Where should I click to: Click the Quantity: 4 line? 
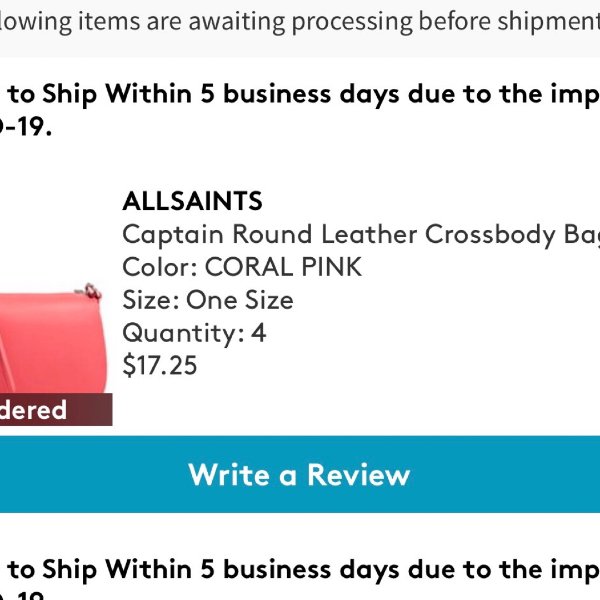(x=194, y=333)
